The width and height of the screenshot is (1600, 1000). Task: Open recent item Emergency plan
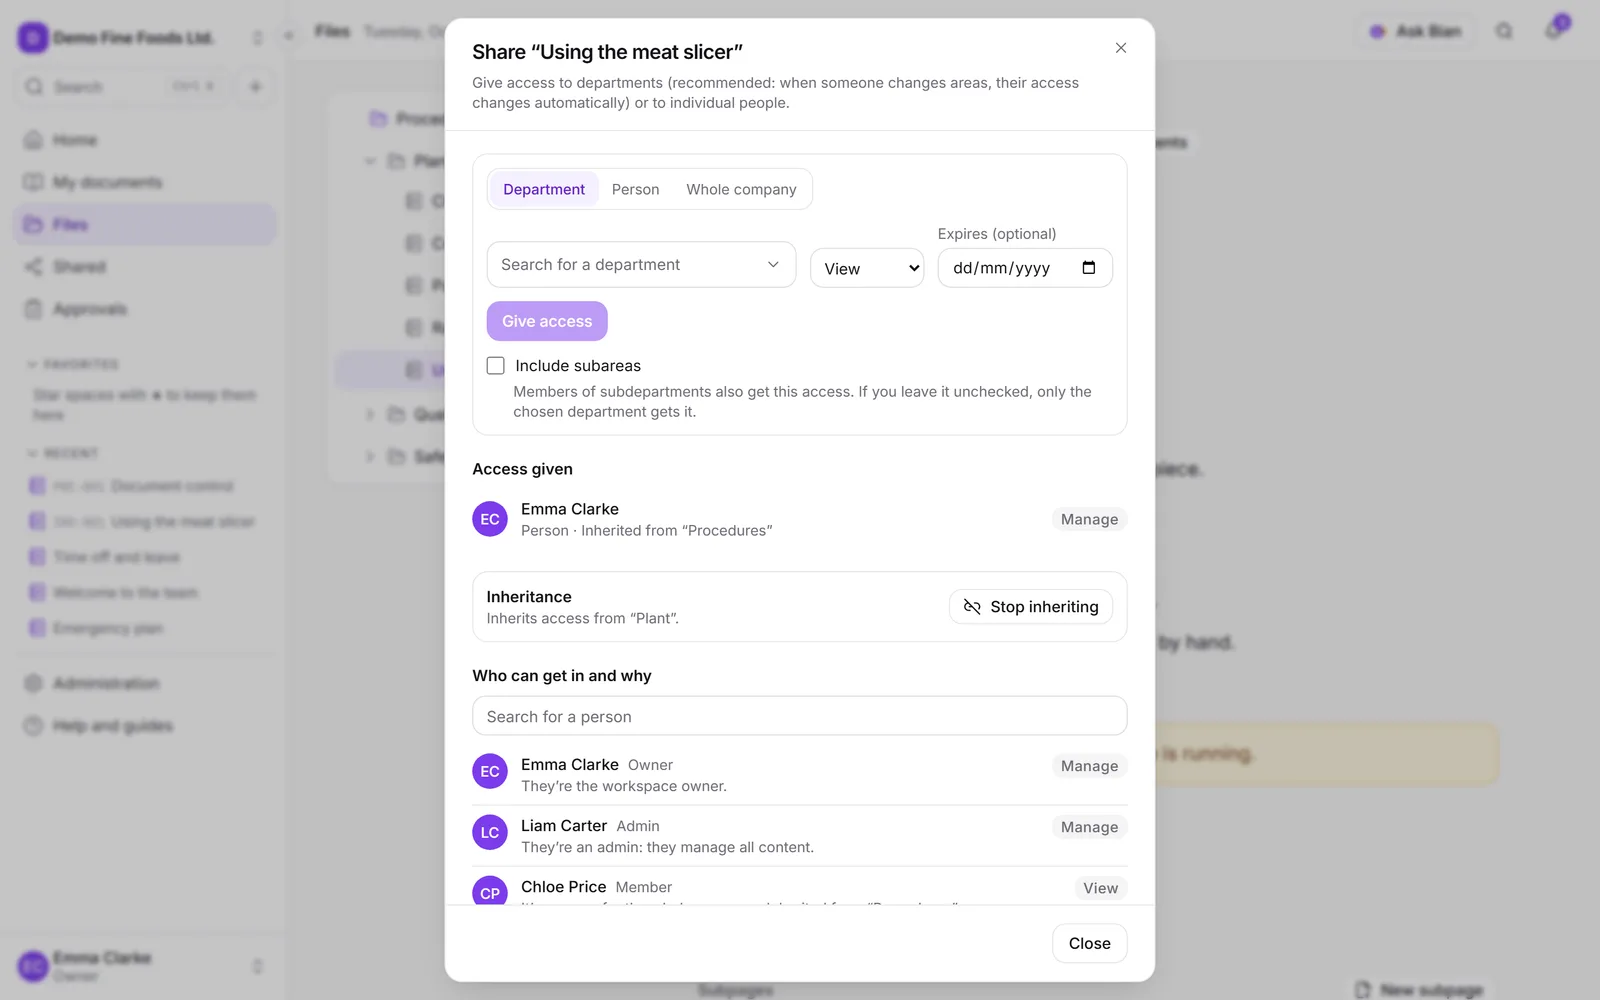point(145,628)
